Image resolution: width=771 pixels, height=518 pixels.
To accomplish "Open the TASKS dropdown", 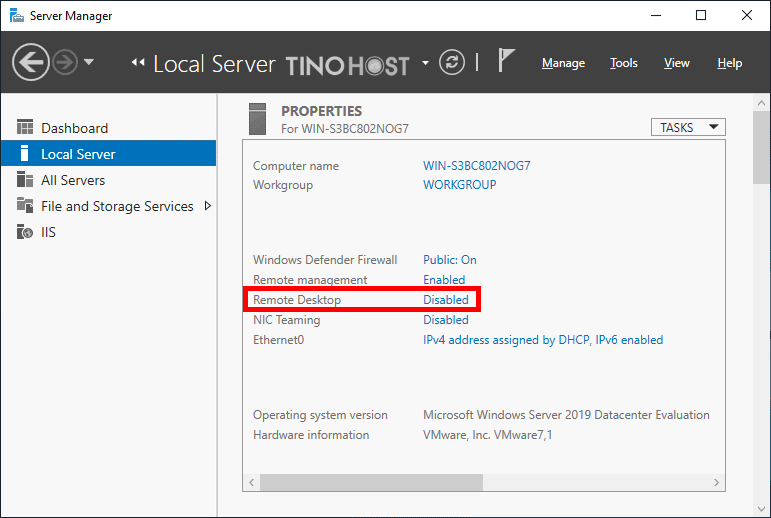I will tap(688, 127).
